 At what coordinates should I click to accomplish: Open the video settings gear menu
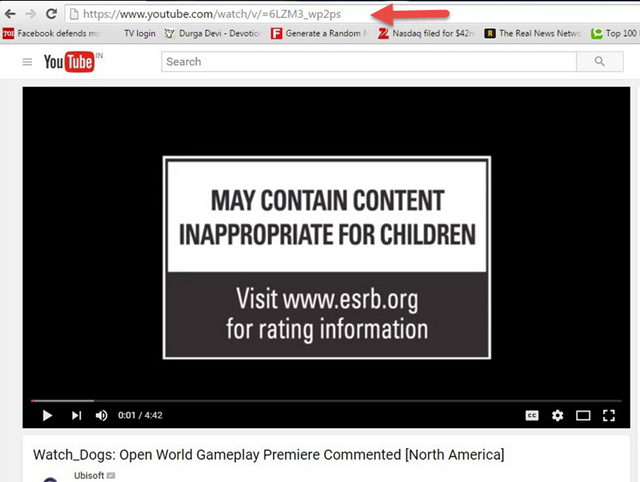coord(558,415)
